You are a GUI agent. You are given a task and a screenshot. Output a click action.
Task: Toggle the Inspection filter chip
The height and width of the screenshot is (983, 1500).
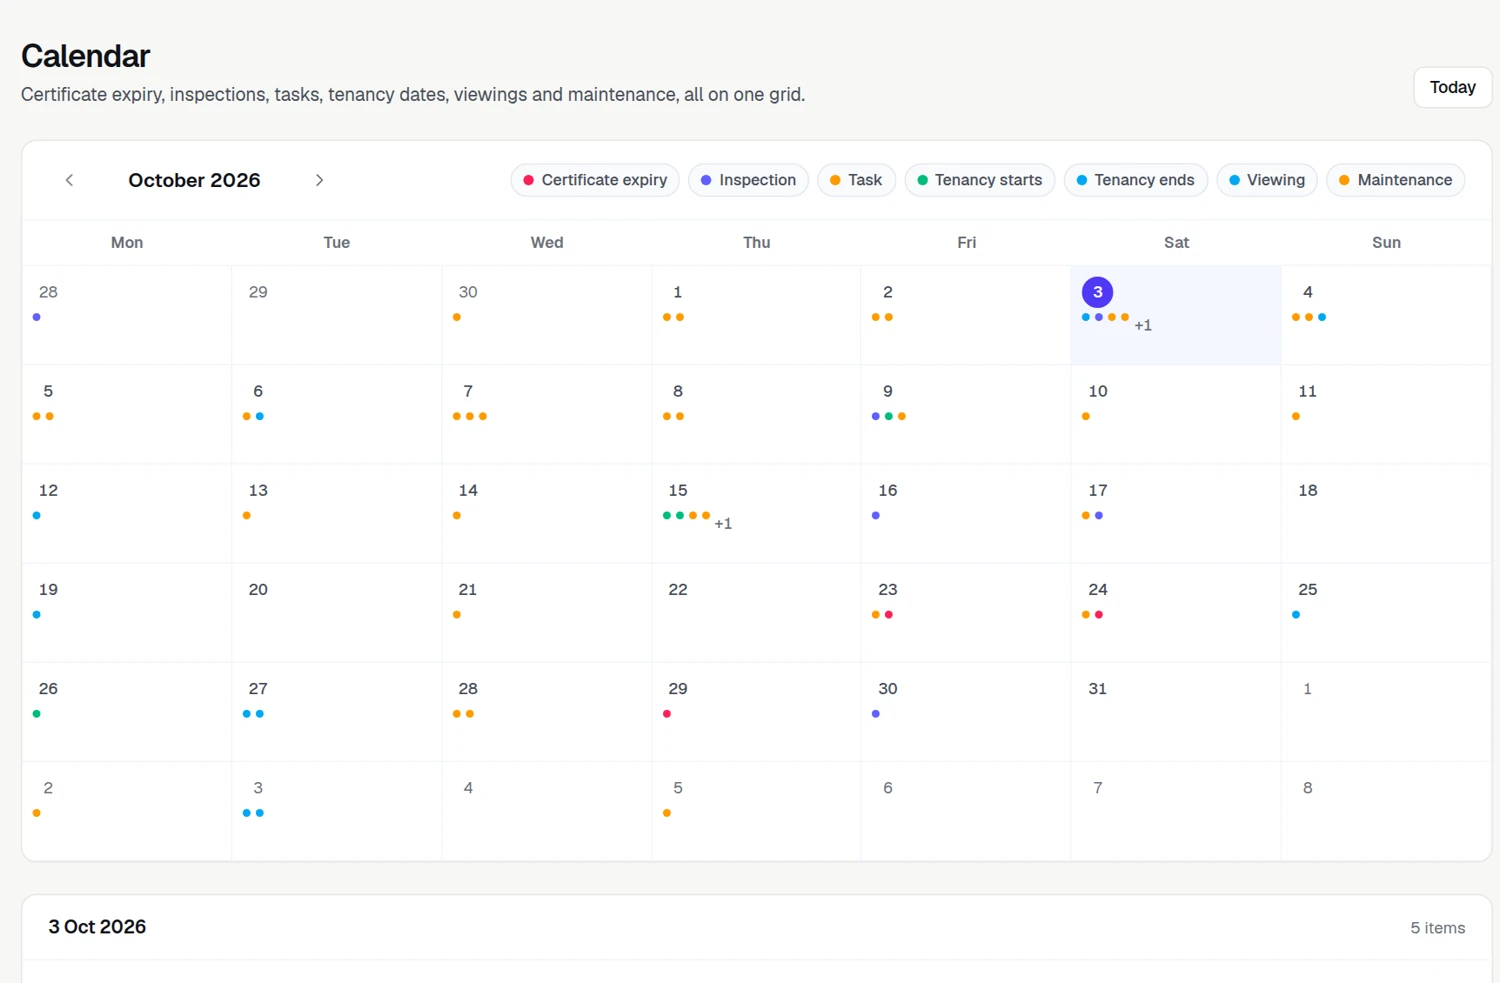click(748, 180)
